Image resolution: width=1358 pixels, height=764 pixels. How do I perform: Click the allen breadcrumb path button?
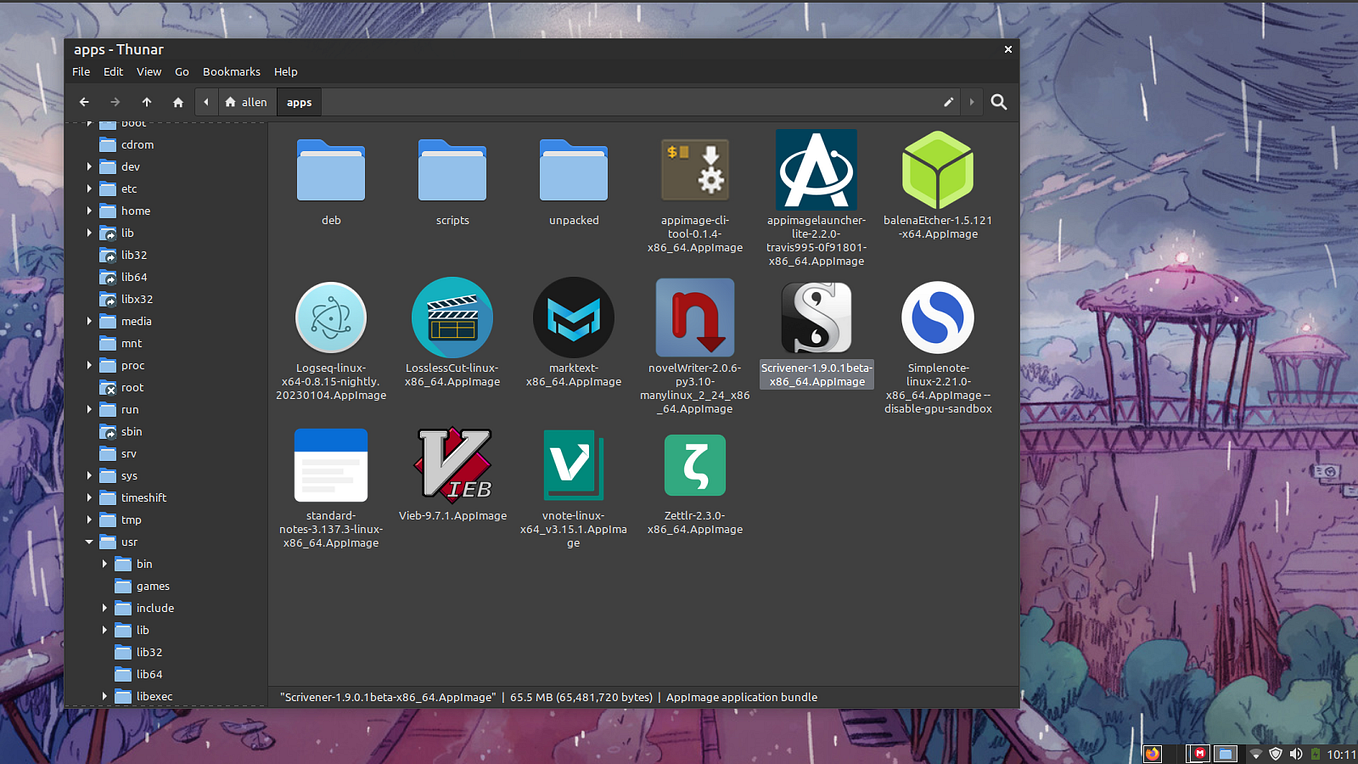coord(246,101)
